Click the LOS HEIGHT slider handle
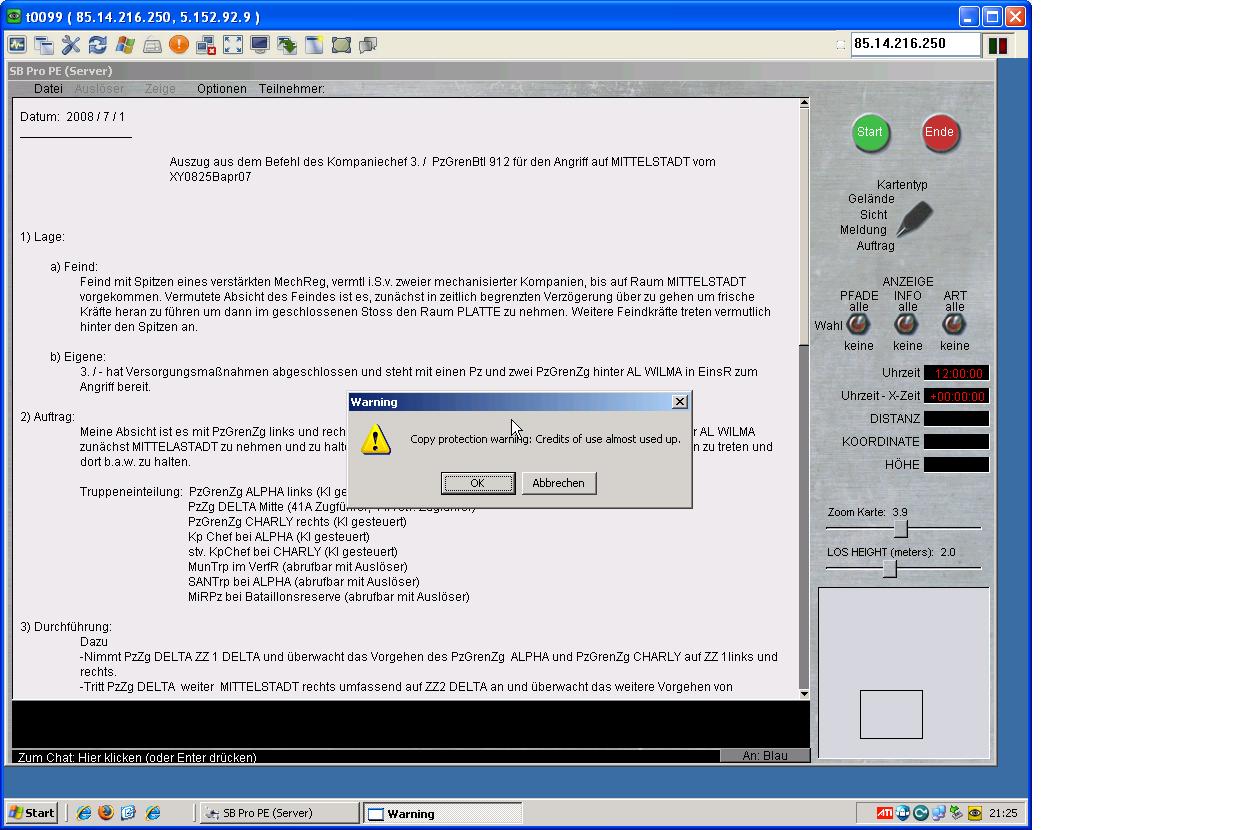The height and width of the screenshot is (830, 1260). pos(889,568)
